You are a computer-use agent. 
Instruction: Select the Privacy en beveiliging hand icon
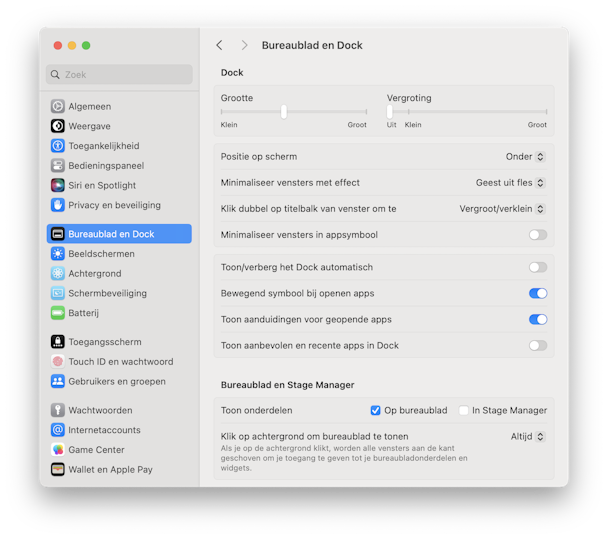point(58,205)
